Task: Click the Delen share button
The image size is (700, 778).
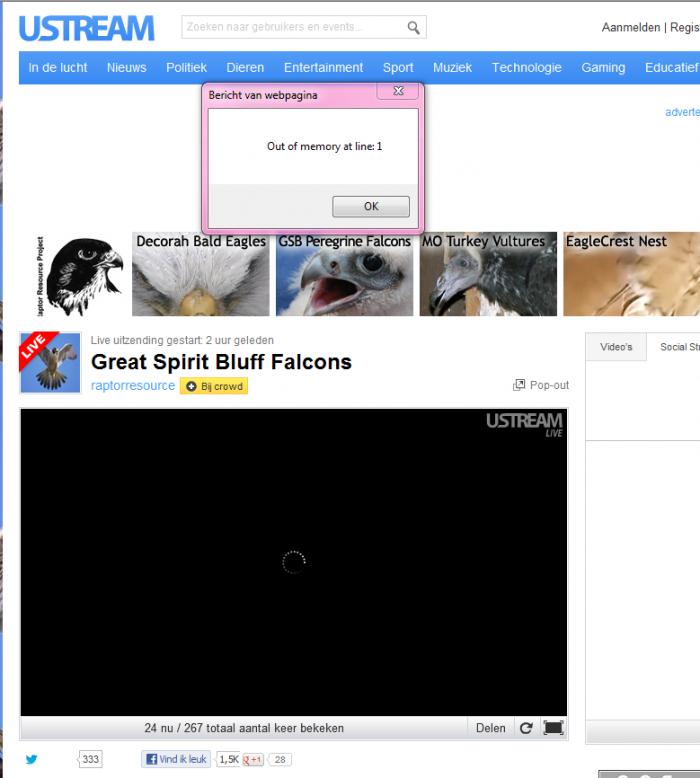Action: (491, 728)
